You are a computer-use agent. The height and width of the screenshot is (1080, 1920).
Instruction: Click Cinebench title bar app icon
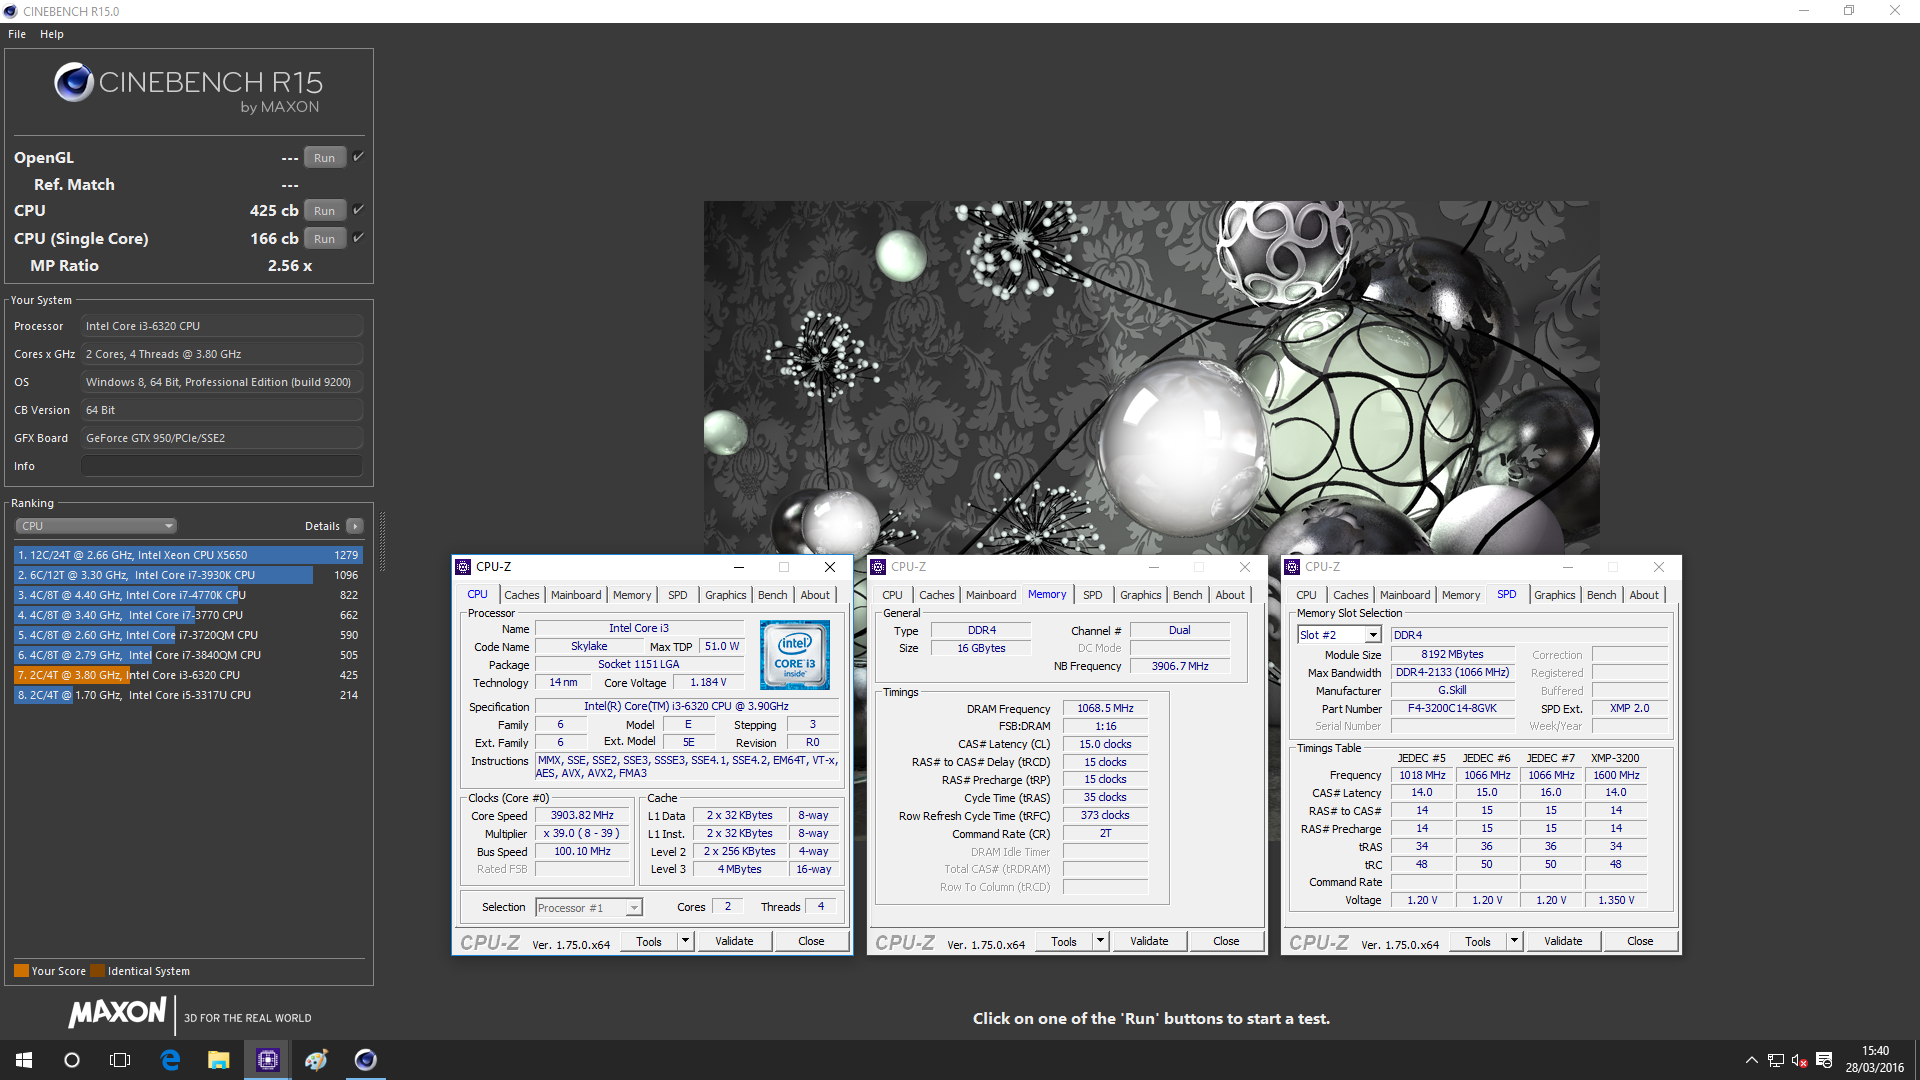coord(11,11)
